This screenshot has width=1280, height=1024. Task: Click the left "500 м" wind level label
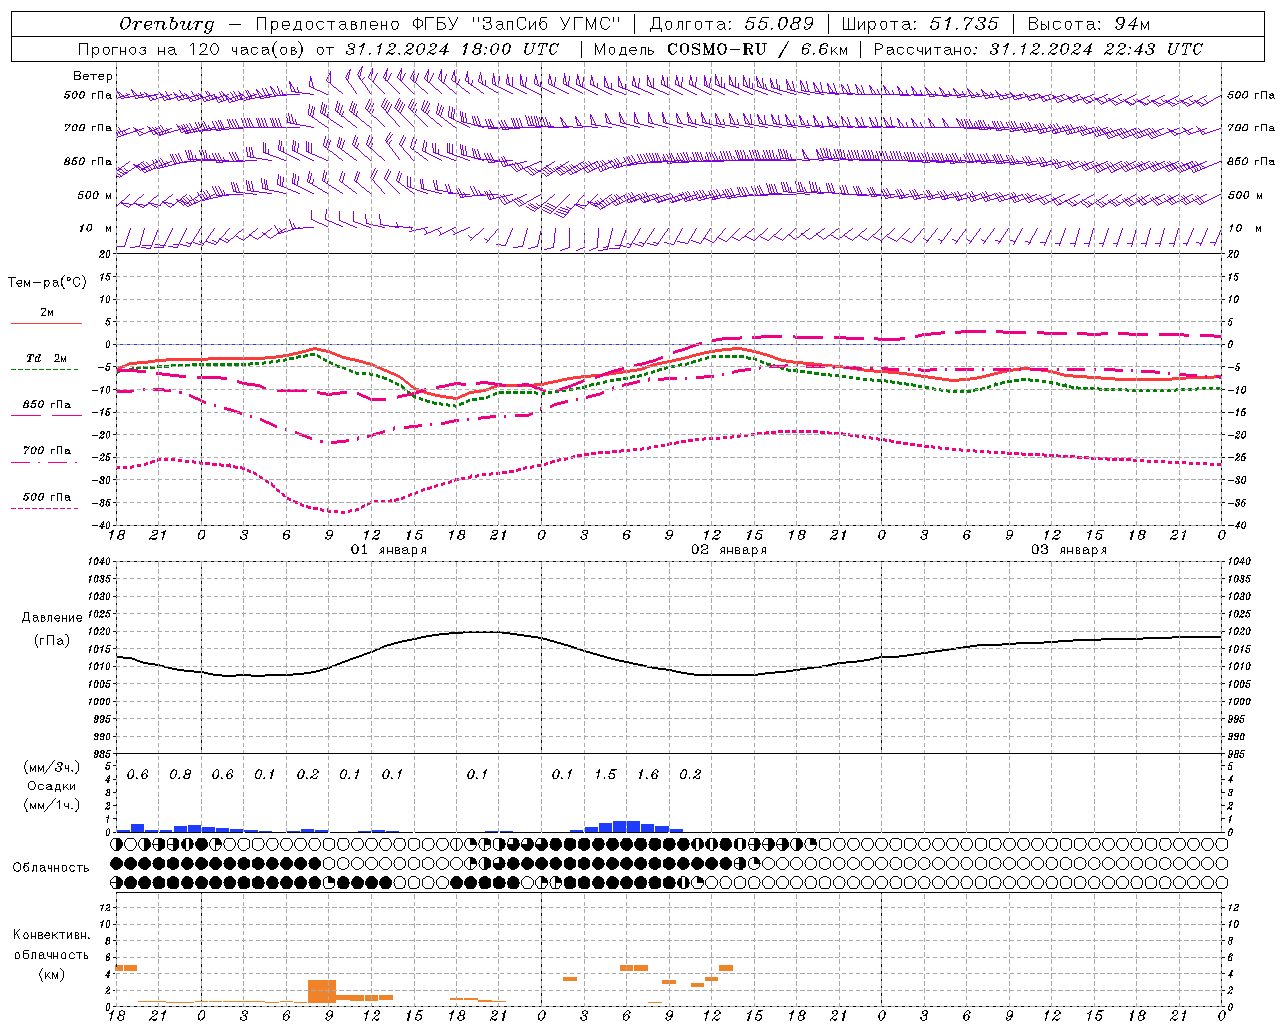click(x=96, y=195)
